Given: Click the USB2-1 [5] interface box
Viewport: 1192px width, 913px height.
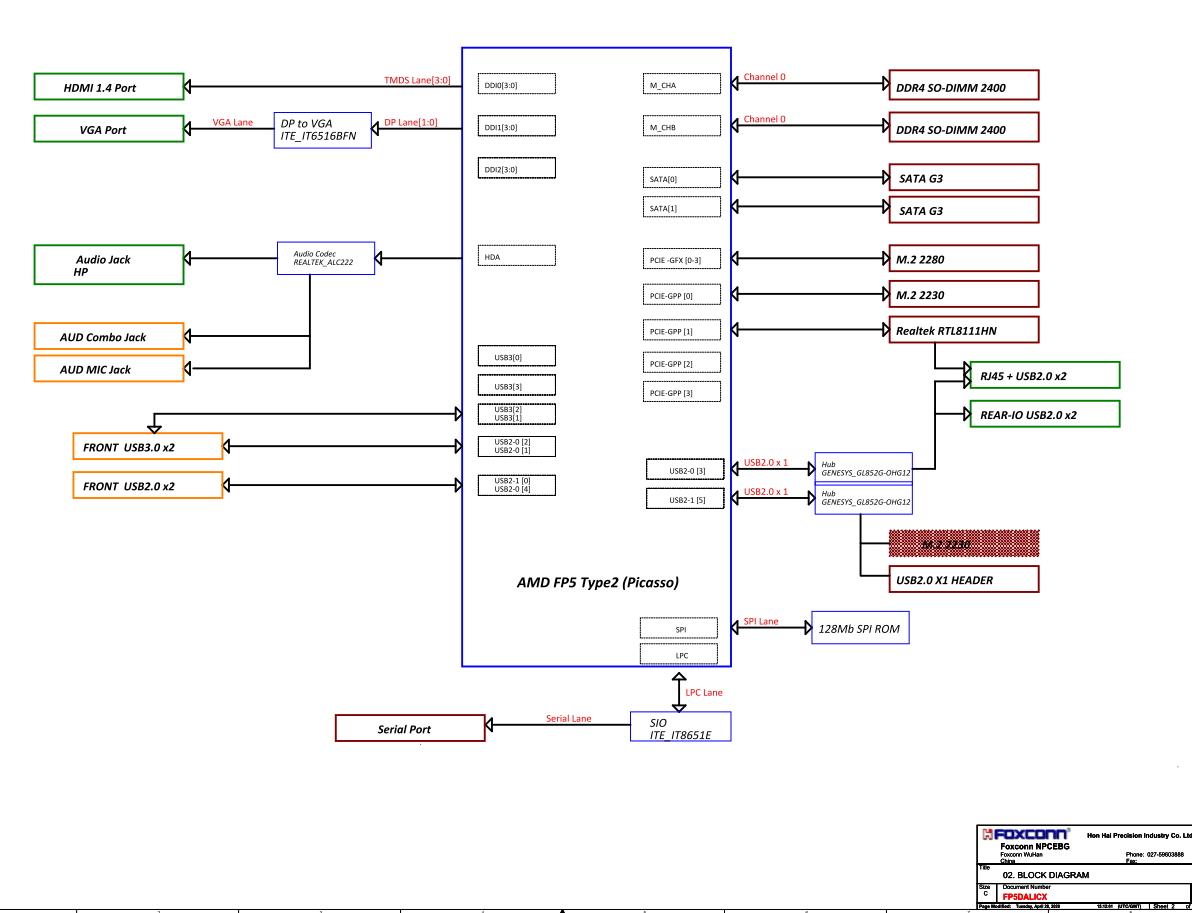Looking at the screenshot, I should [685, 499].
